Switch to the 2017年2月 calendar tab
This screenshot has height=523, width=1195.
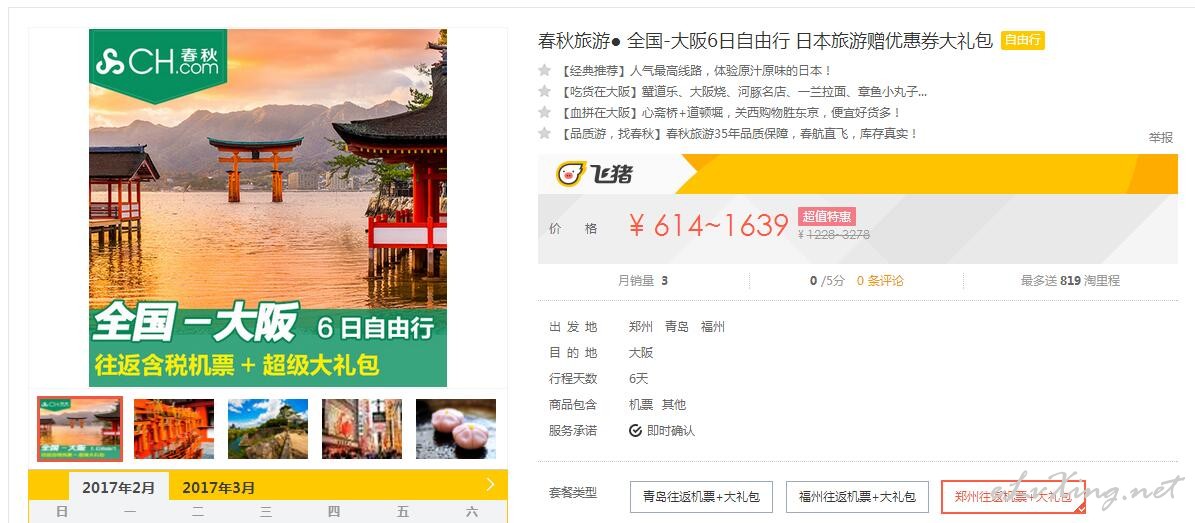coord(119,487)
